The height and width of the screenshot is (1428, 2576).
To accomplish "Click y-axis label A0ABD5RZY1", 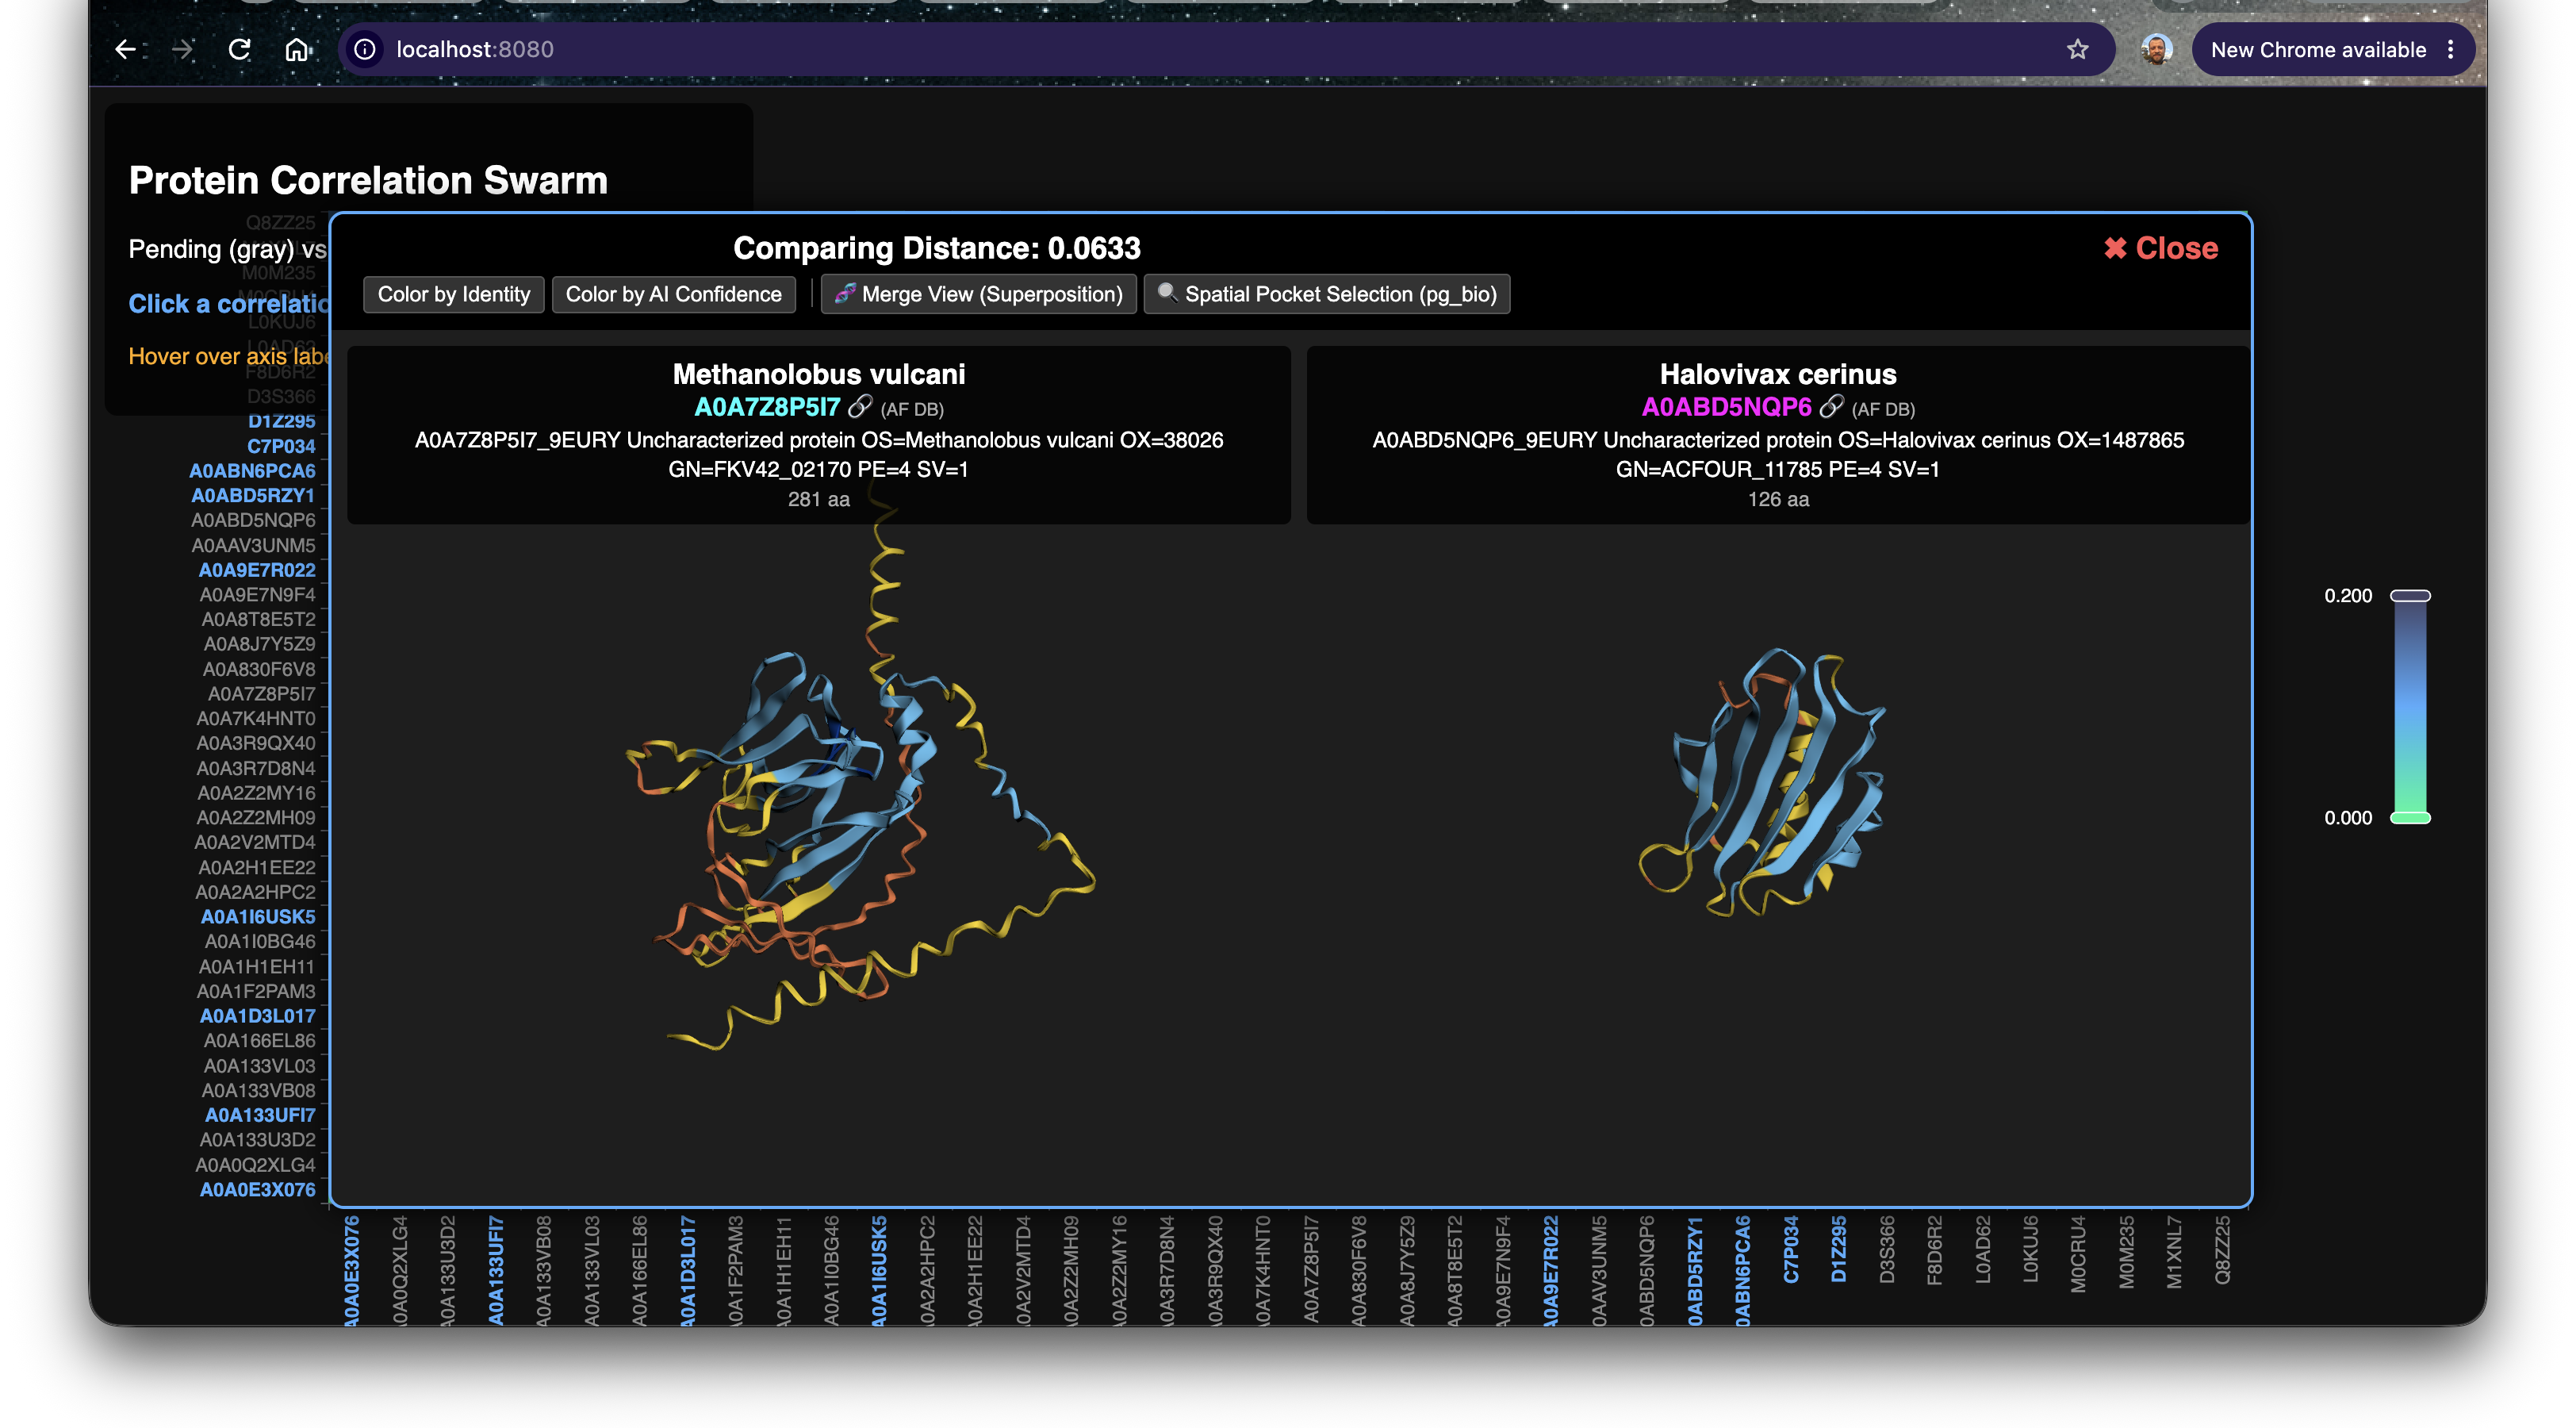I will point(253,496).
